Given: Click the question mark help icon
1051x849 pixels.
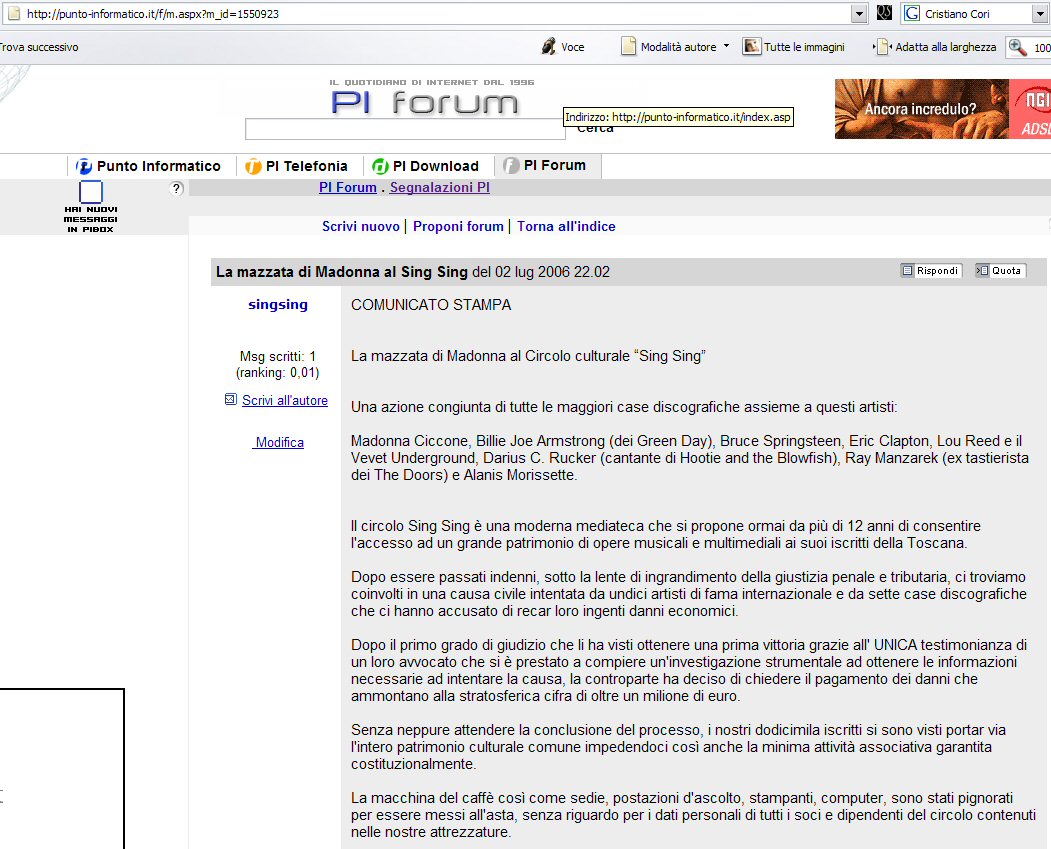Looking at the screenshot, I should point(177,188).
